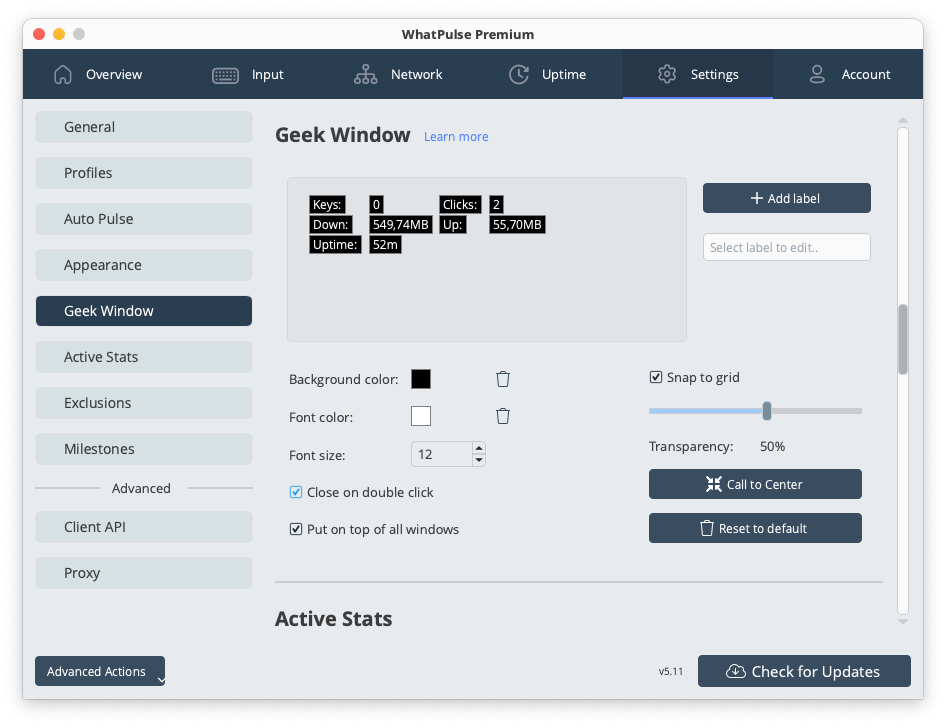The height and width of the screenshot is (726, 946).
Task: Open the background color swatch picker
Action: pyautogui.click(x=421, y=379)
